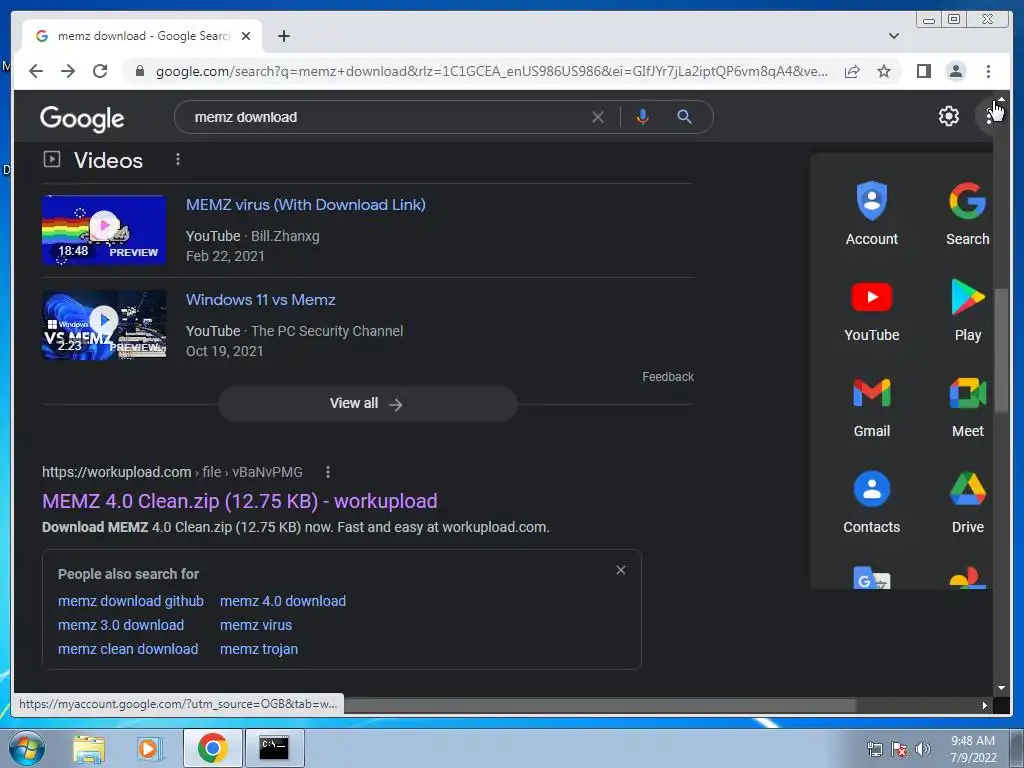
Task: Close People also search for box
Action: coord(620,570)
